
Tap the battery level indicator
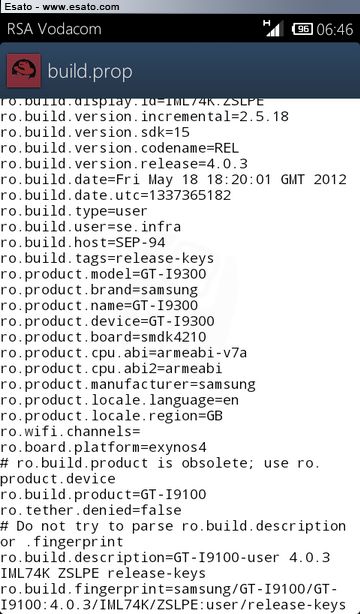pos(302,29)
